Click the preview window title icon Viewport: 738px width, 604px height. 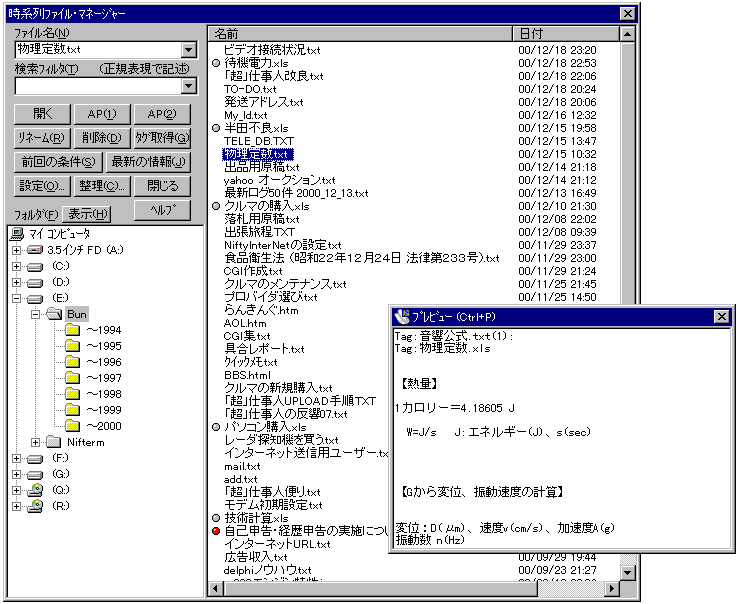[401, 317]
